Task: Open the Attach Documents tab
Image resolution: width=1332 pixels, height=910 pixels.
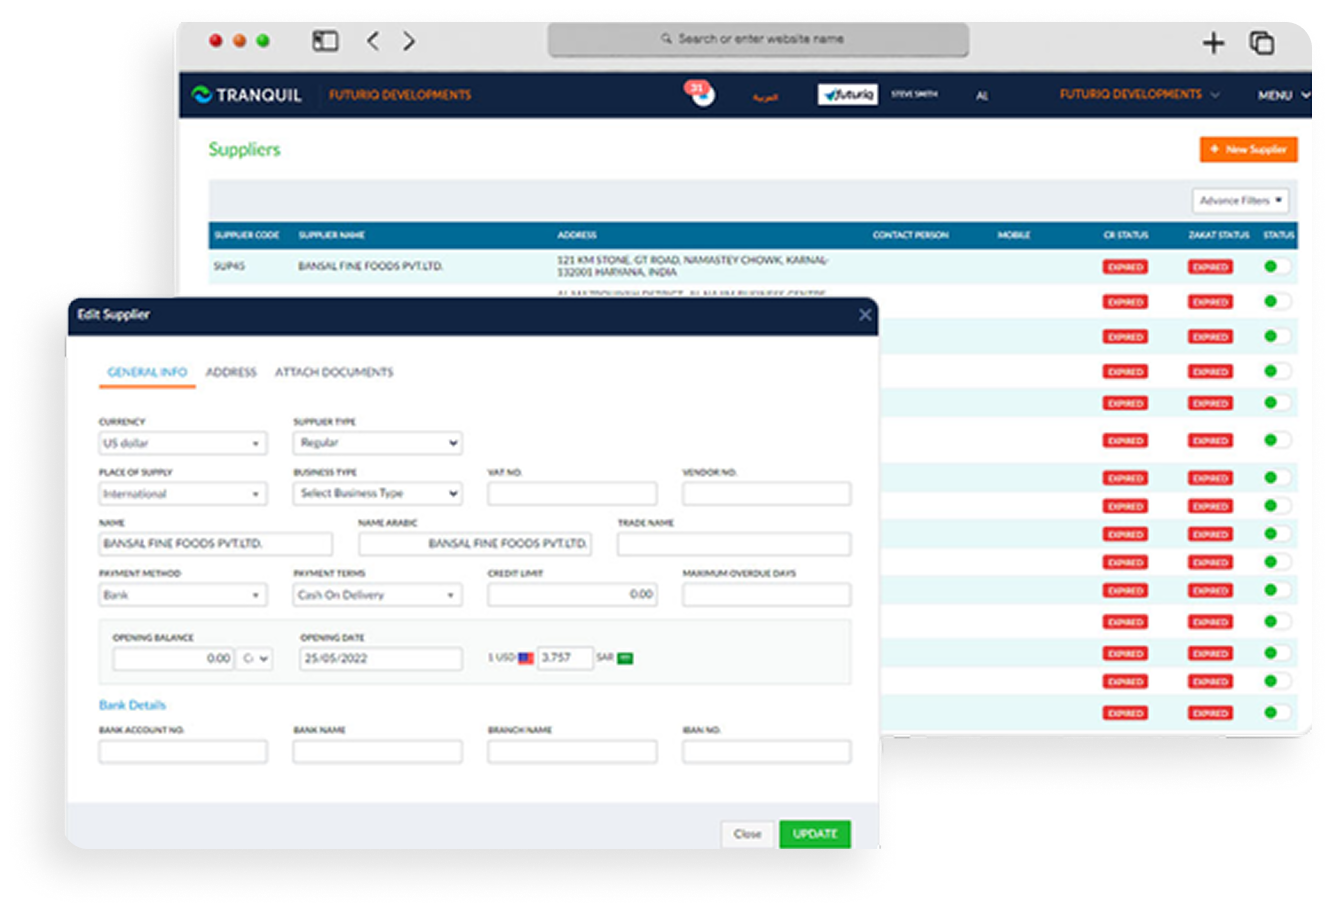Action: 334,372
